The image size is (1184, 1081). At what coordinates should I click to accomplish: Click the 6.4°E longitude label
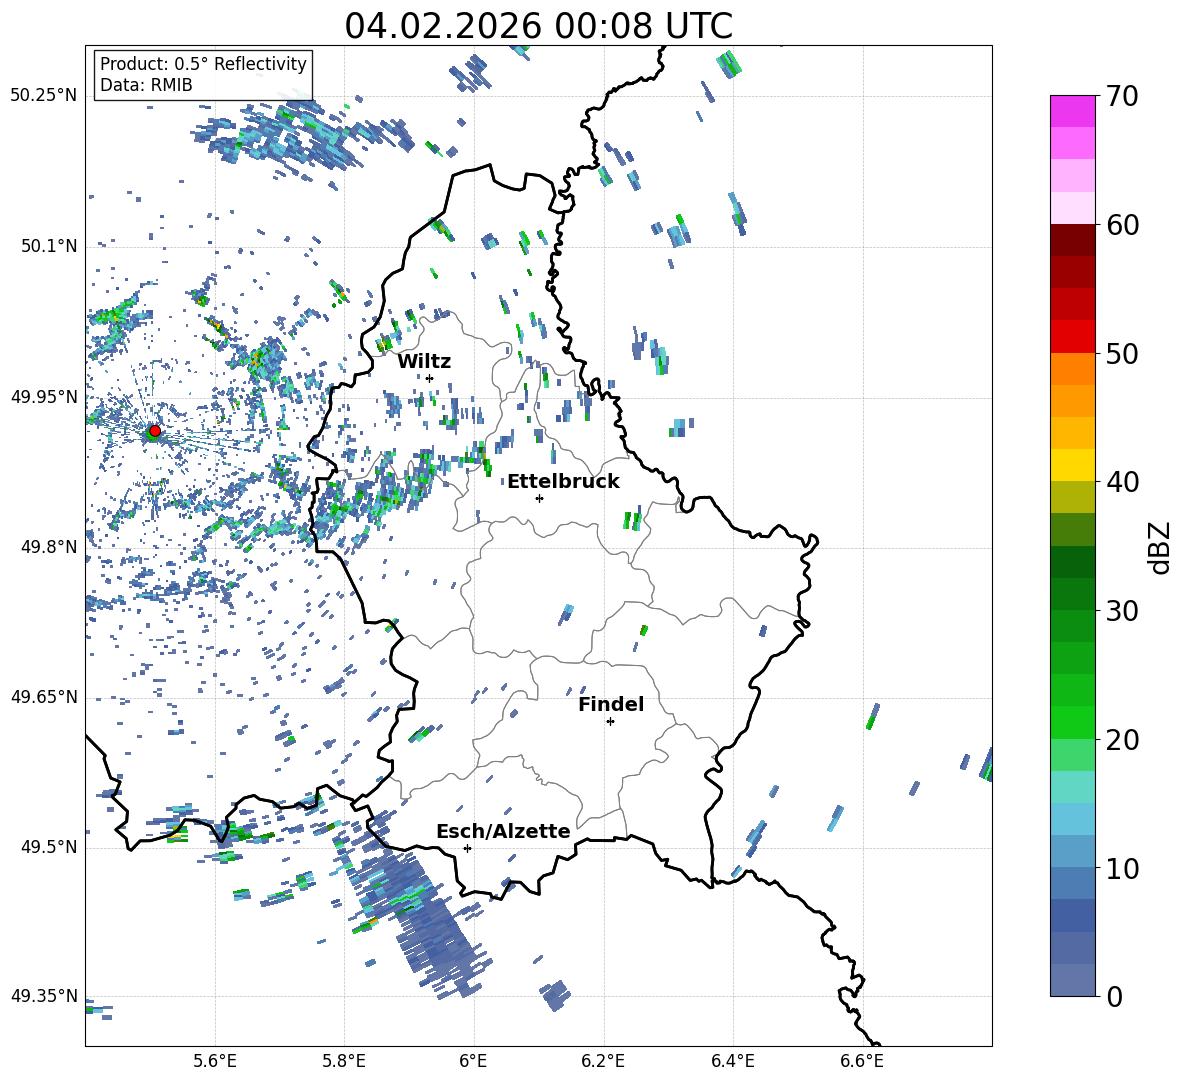[732, 1061]
